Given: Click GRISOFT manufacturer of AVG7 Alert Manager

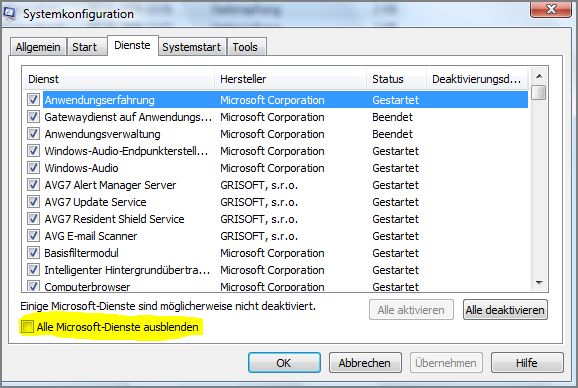Looking at the screenshot, I should [259, 185].
